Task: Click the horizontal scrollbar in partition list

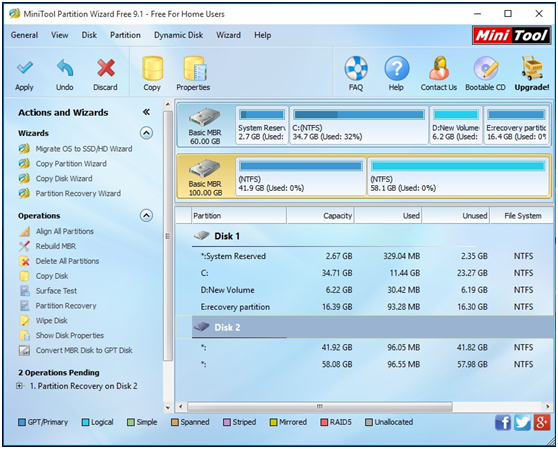Action: point(320,406)
